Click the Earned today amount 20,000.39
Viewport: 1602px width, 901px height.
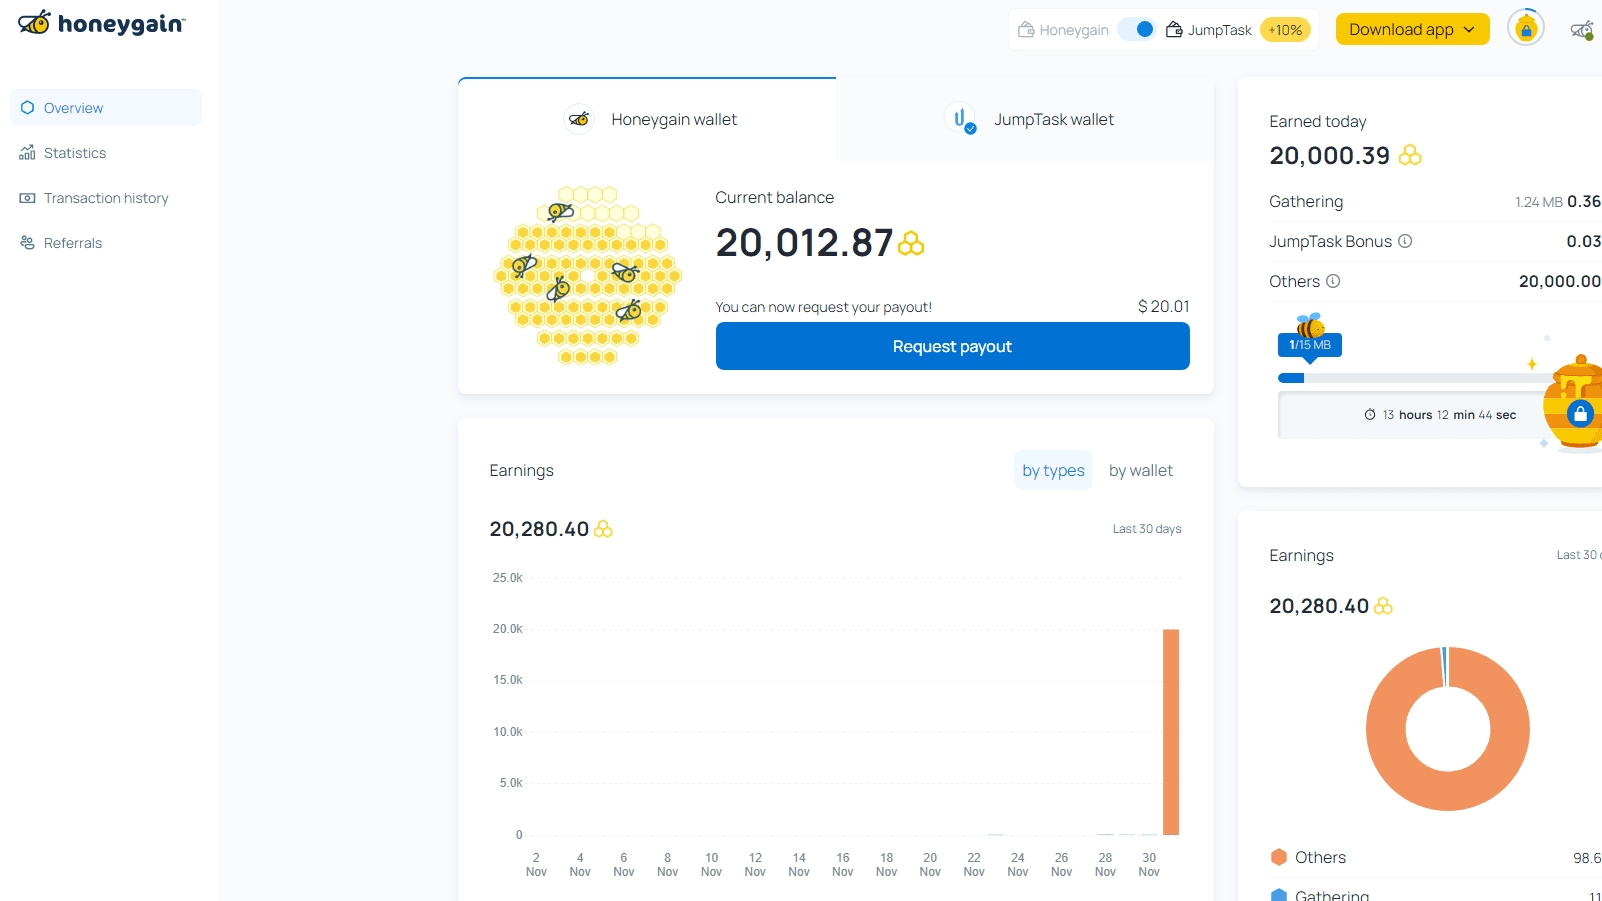click(1330, 155)
